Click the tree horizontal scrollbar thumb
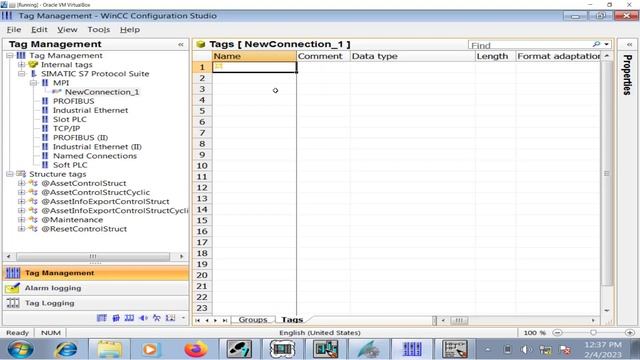Viewport: 640px width, 360px height. click(x=93, y=256)
